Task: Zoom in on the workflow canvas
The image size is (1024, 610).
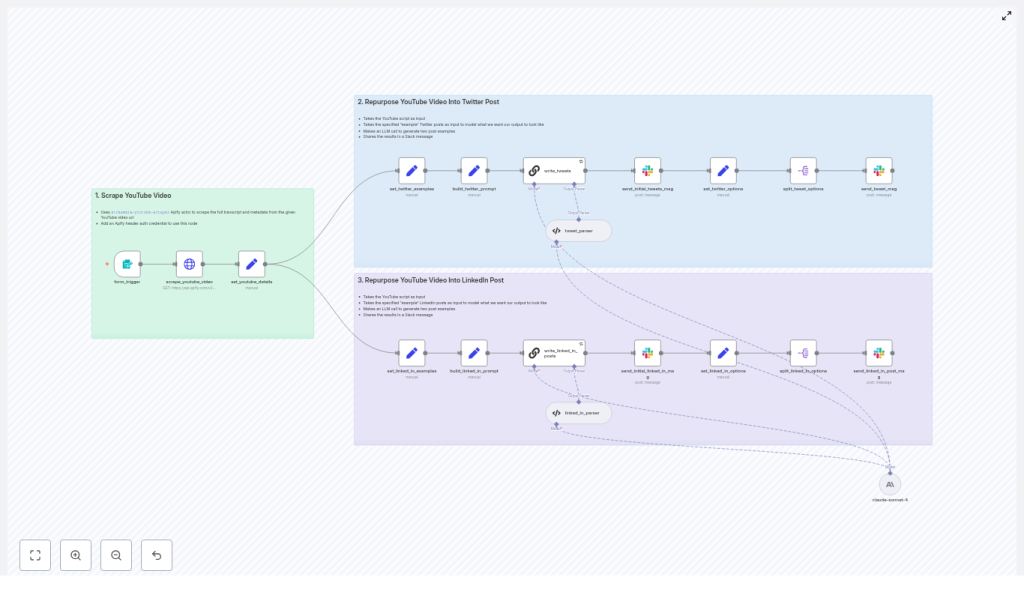Action: click(76, 555)
